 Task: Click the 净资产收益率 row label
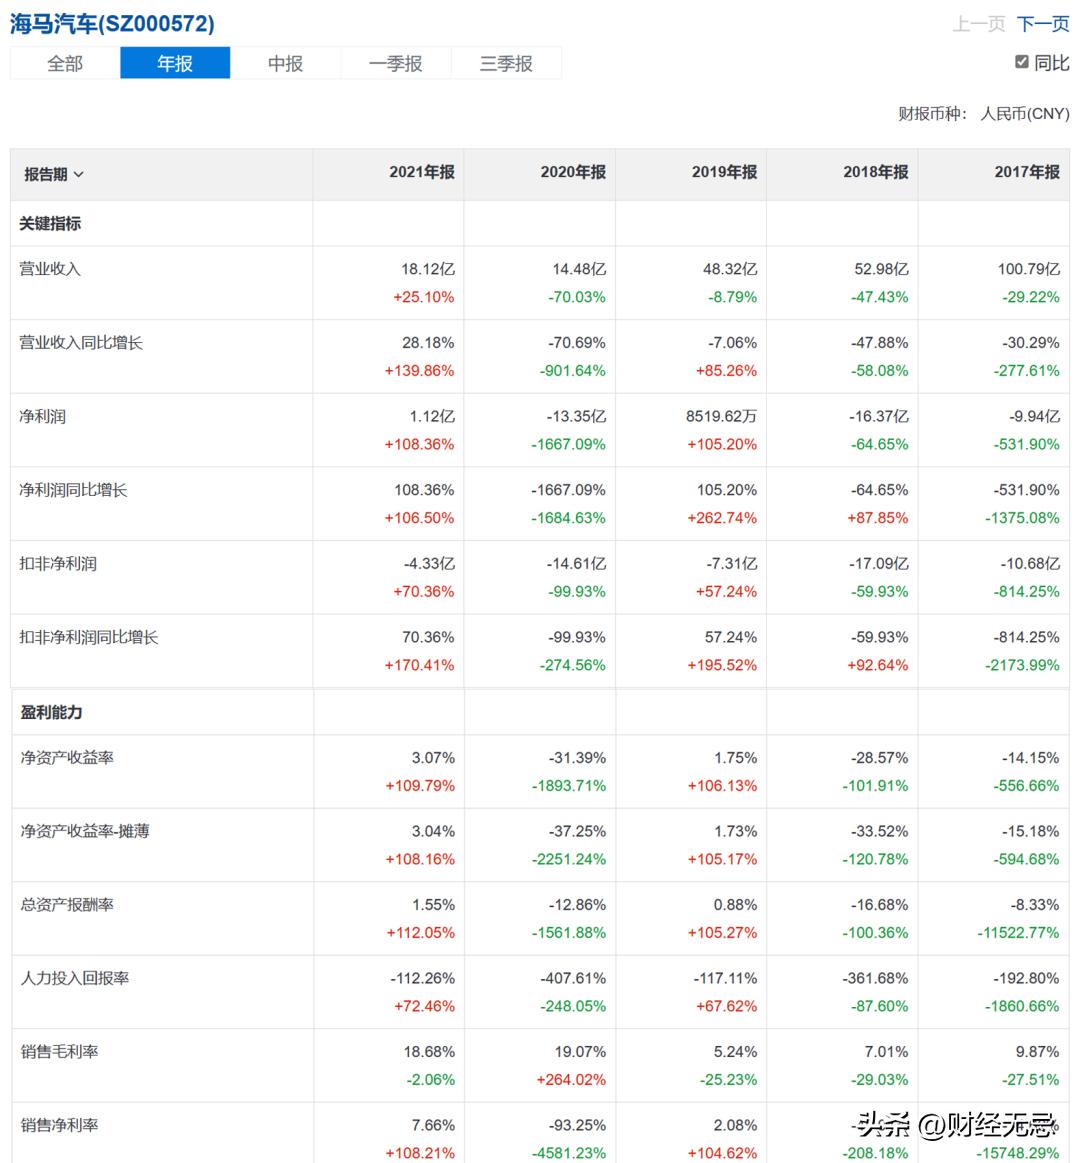[68, 757]
